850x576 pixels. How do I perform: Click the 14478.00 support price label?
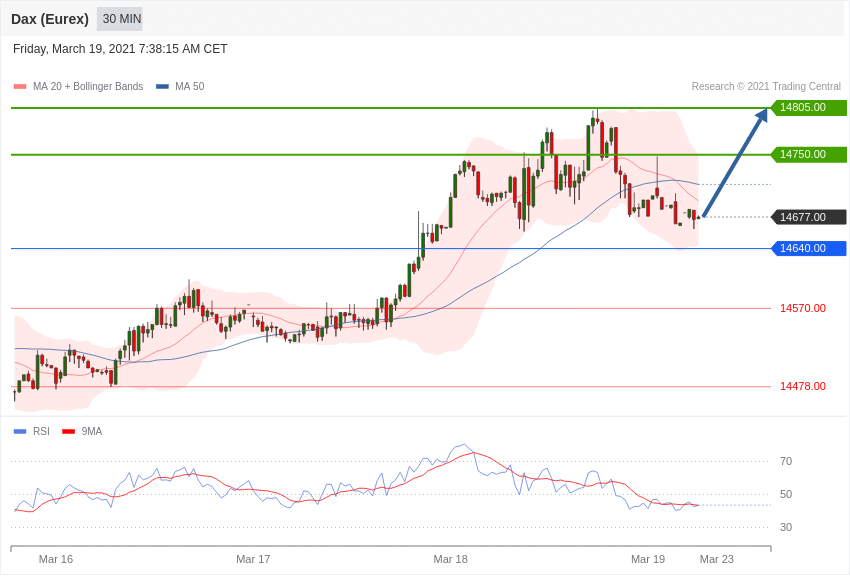[x=802, y=386]
